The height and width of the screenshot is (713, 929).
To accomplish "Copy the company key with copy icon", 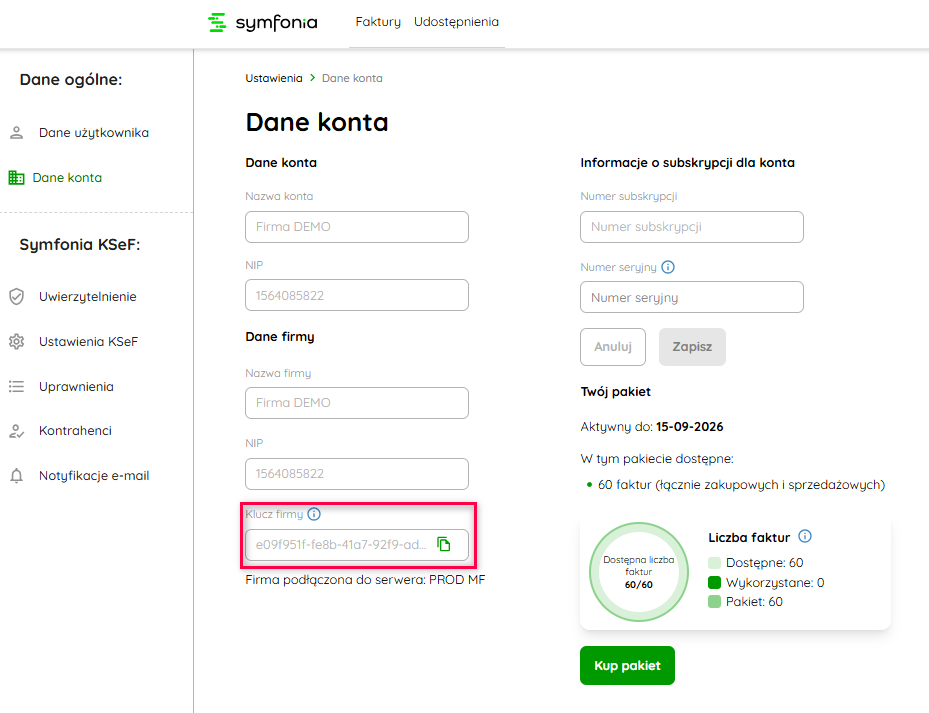I will tap(444, 545).
